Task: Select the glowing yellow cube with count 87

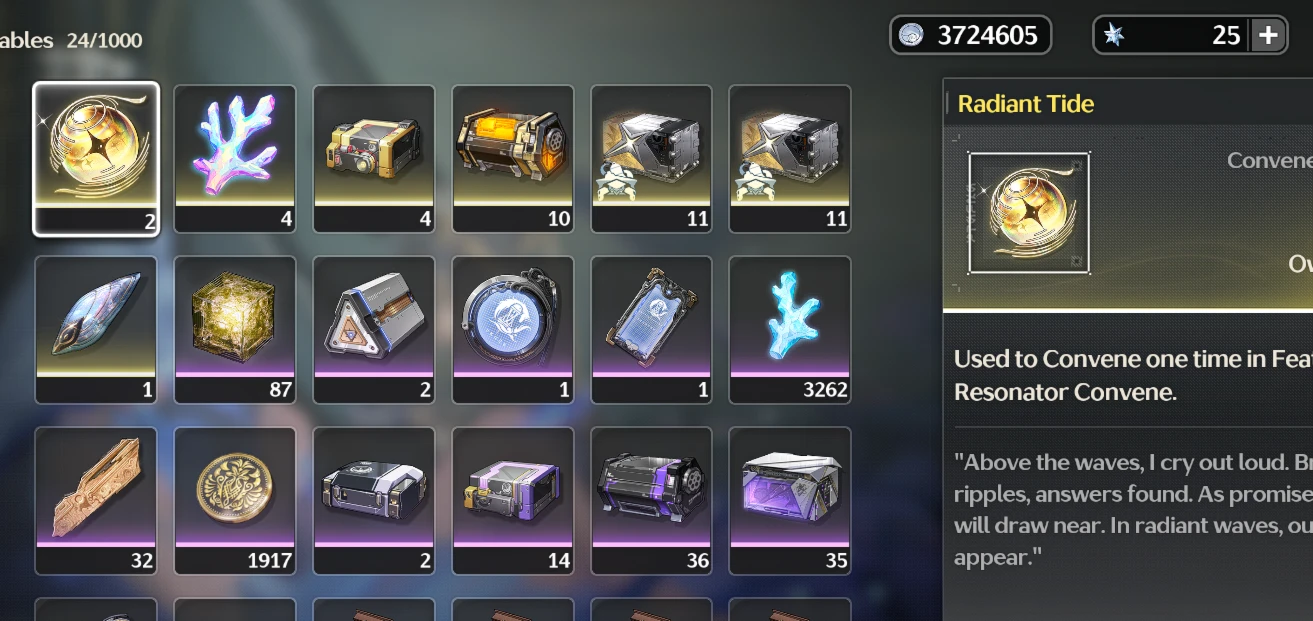Action: pyautogui.click(x=235, y=329)
